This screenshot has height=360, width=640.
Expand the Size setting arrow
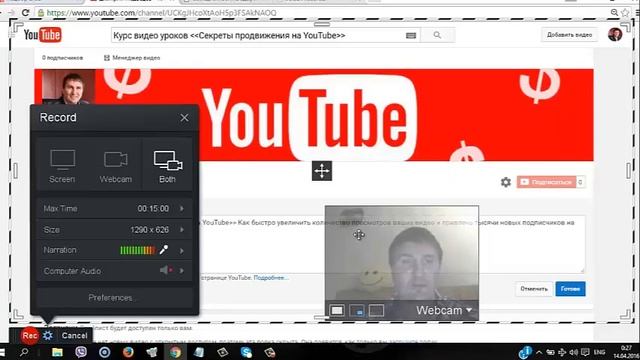point(182,230)
